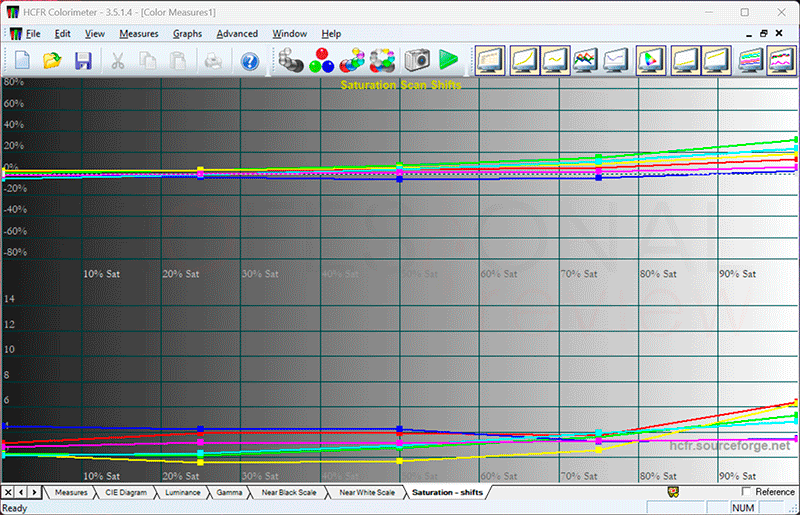800x515 pixels.
Task: Open the blue help question mark
Action: pyautogui.click(x=249, y=62)
